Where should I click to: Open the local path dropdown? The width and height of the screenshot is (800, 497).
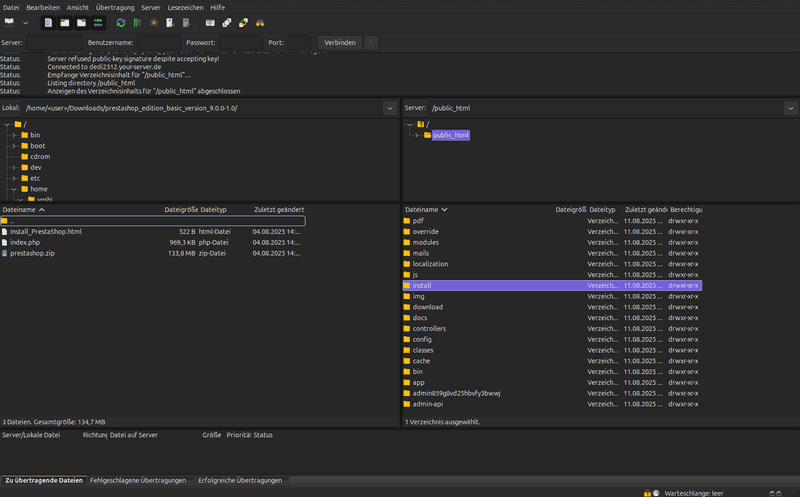click(389, 107)
